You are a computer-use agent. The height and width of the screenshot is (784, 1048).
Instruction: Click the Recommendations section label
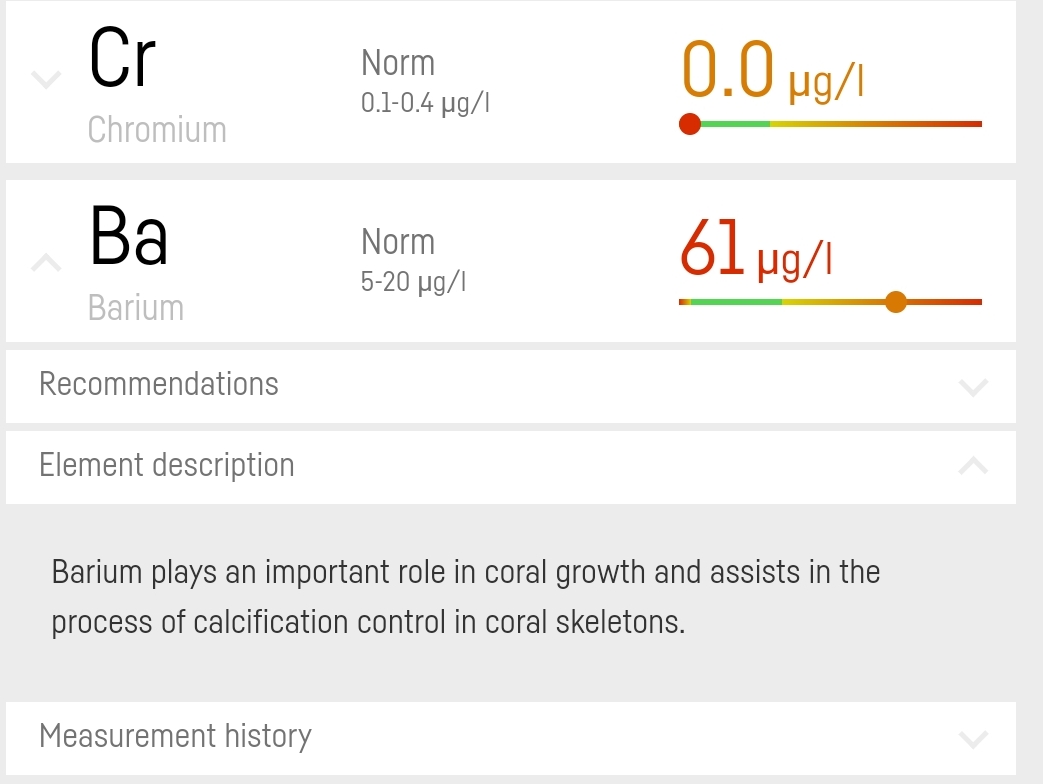[x=159, y=384]
